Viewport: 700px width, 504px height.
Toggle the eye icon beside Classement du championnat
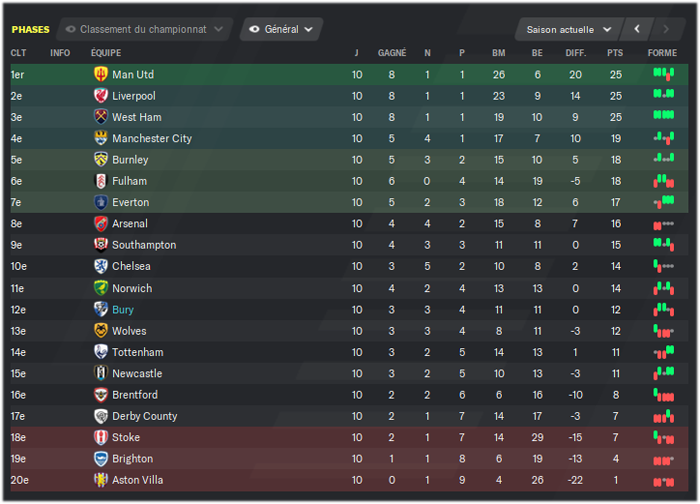click(x=71, y=29)
